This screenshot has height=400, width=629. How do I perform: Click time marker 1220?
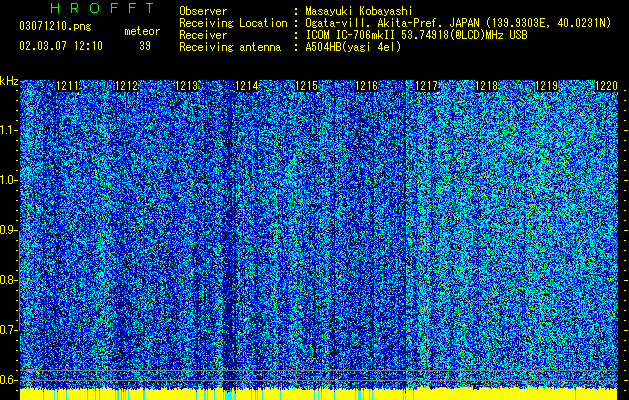(606, 86)
